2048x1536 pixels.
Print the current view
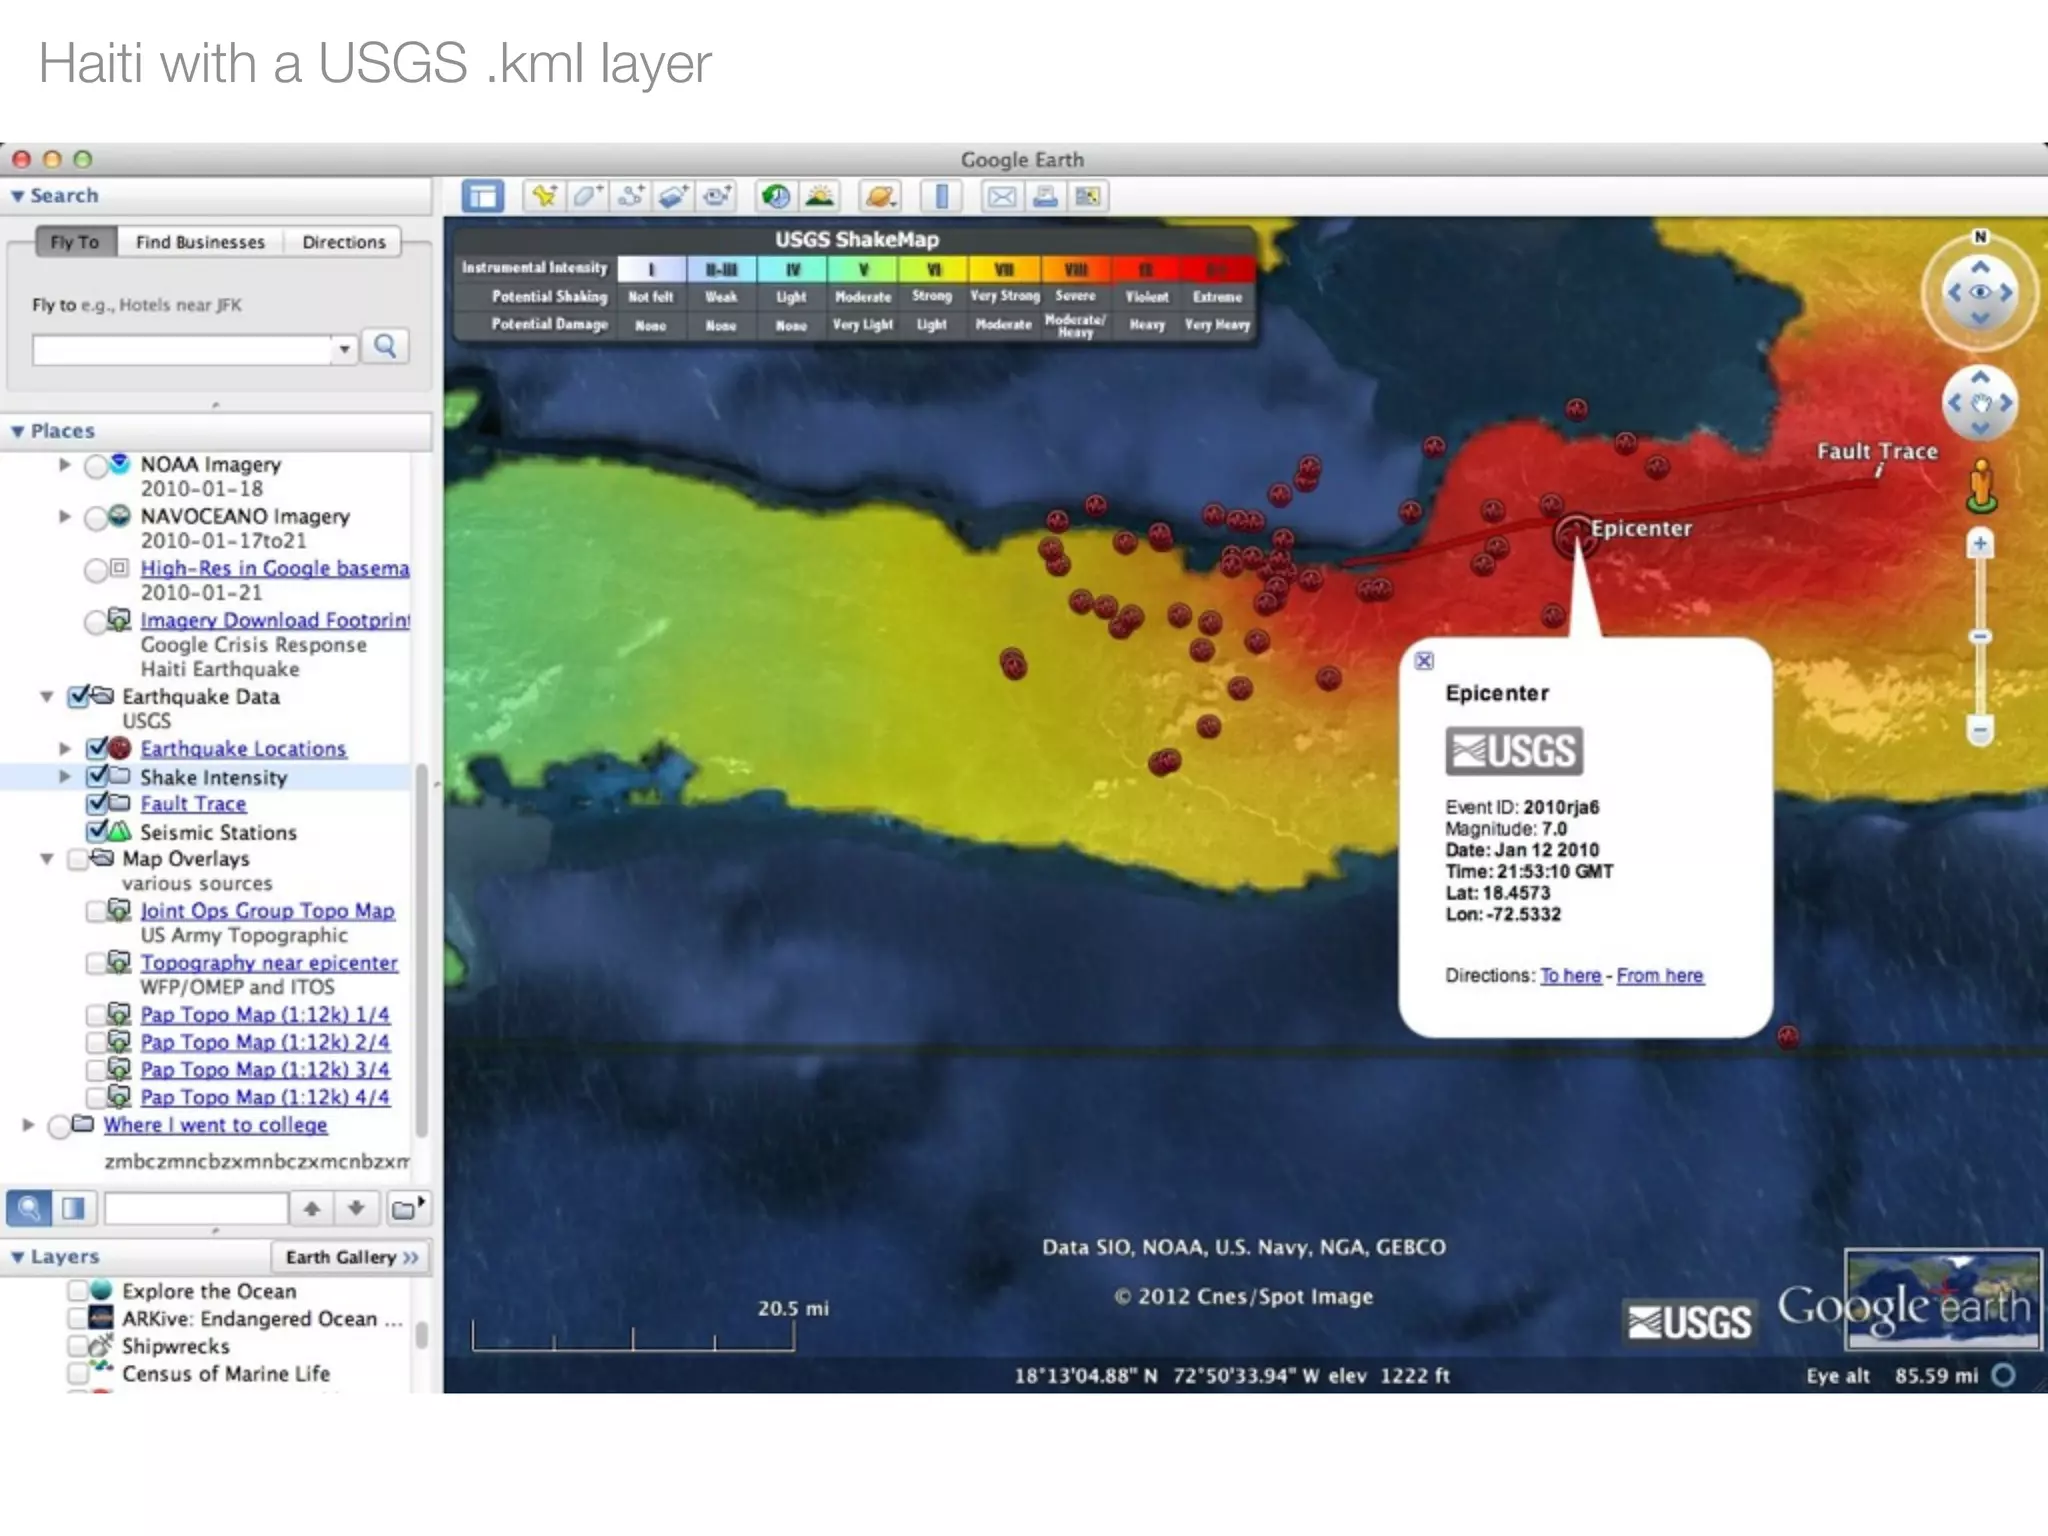point(1045,196)
